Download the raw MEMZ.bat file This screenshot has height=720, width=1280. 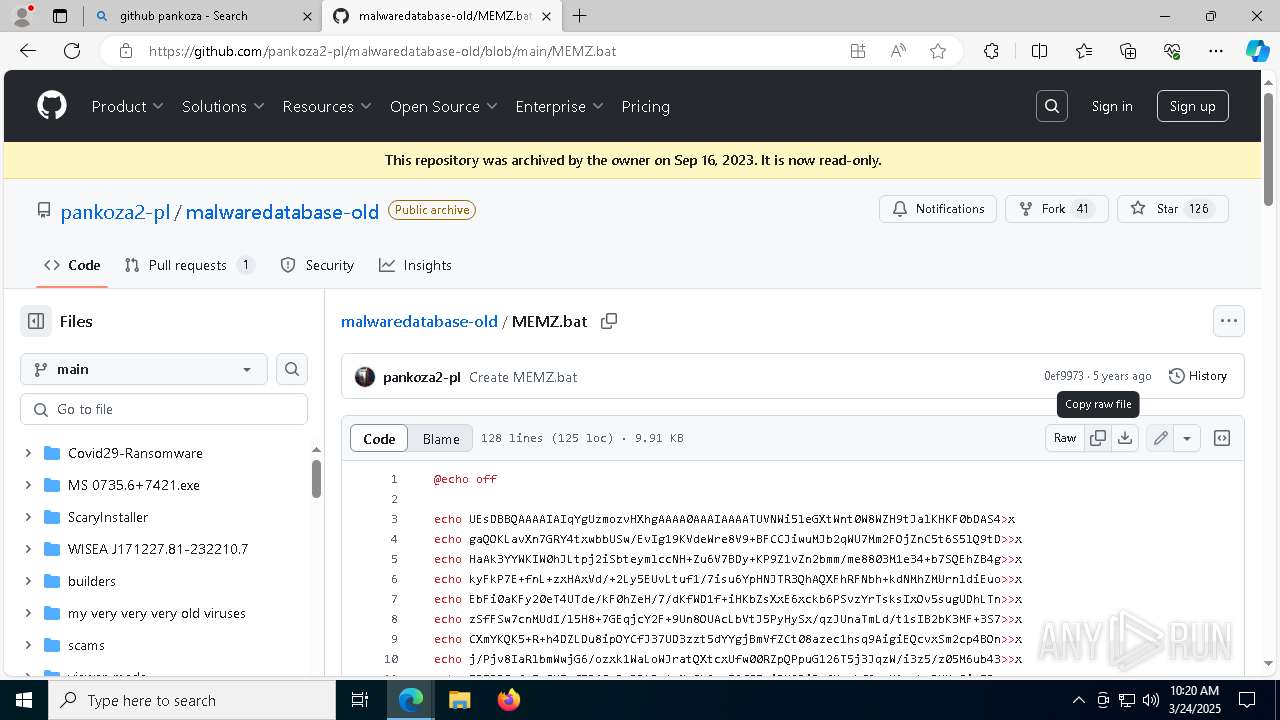click(1125, 438)
